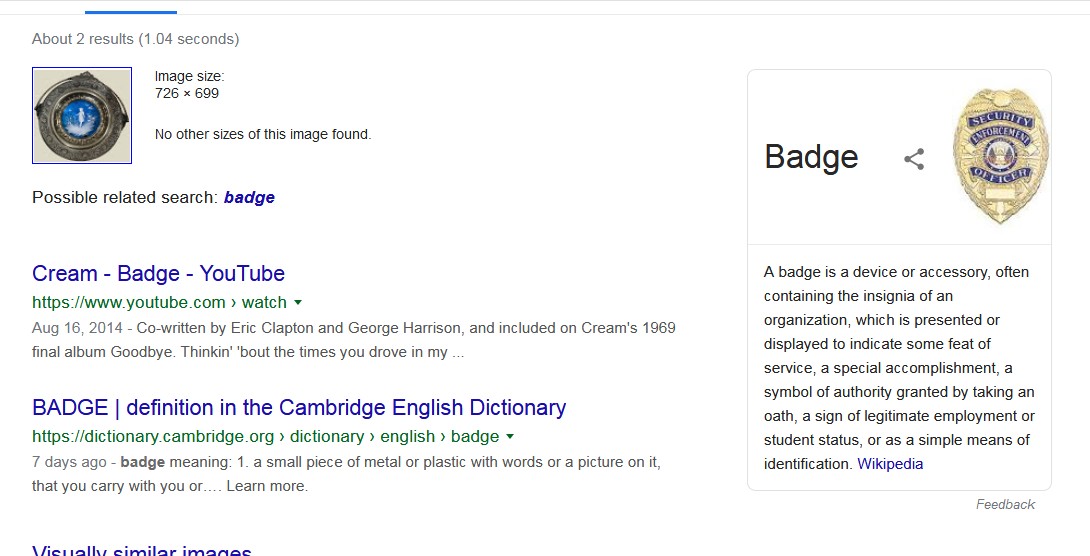Click the green dictionary.cambridge.org breadcrumb URL
Viewport: 1090px width, 556px height.
265,437
